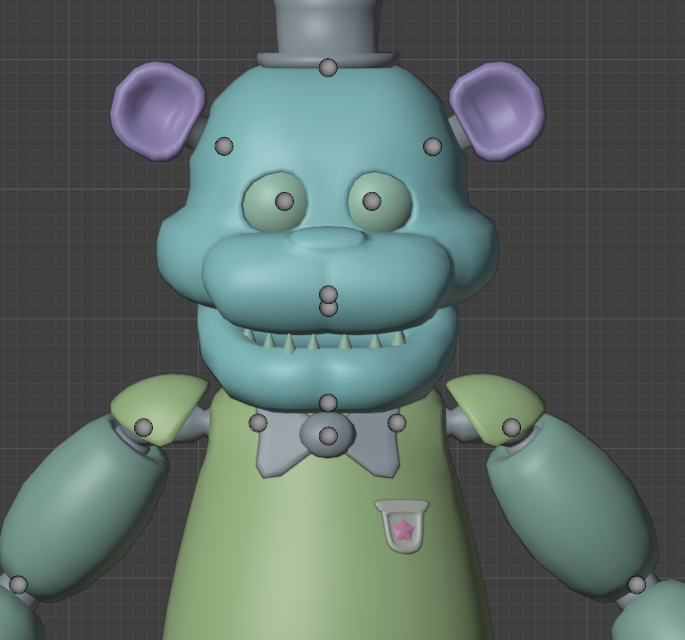Click the elbow control on the left arm
Viewport: 685px width, 640px height.
pos(18,585)
